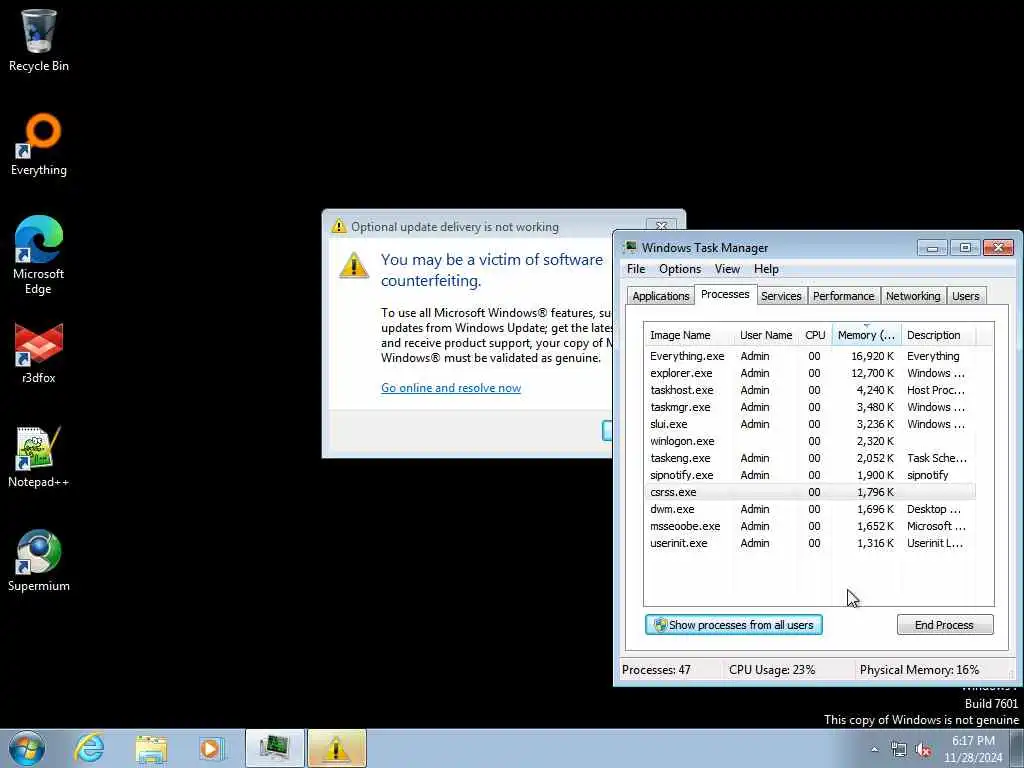Click the End Process button

pyautogui.click(x=944, y=625)
